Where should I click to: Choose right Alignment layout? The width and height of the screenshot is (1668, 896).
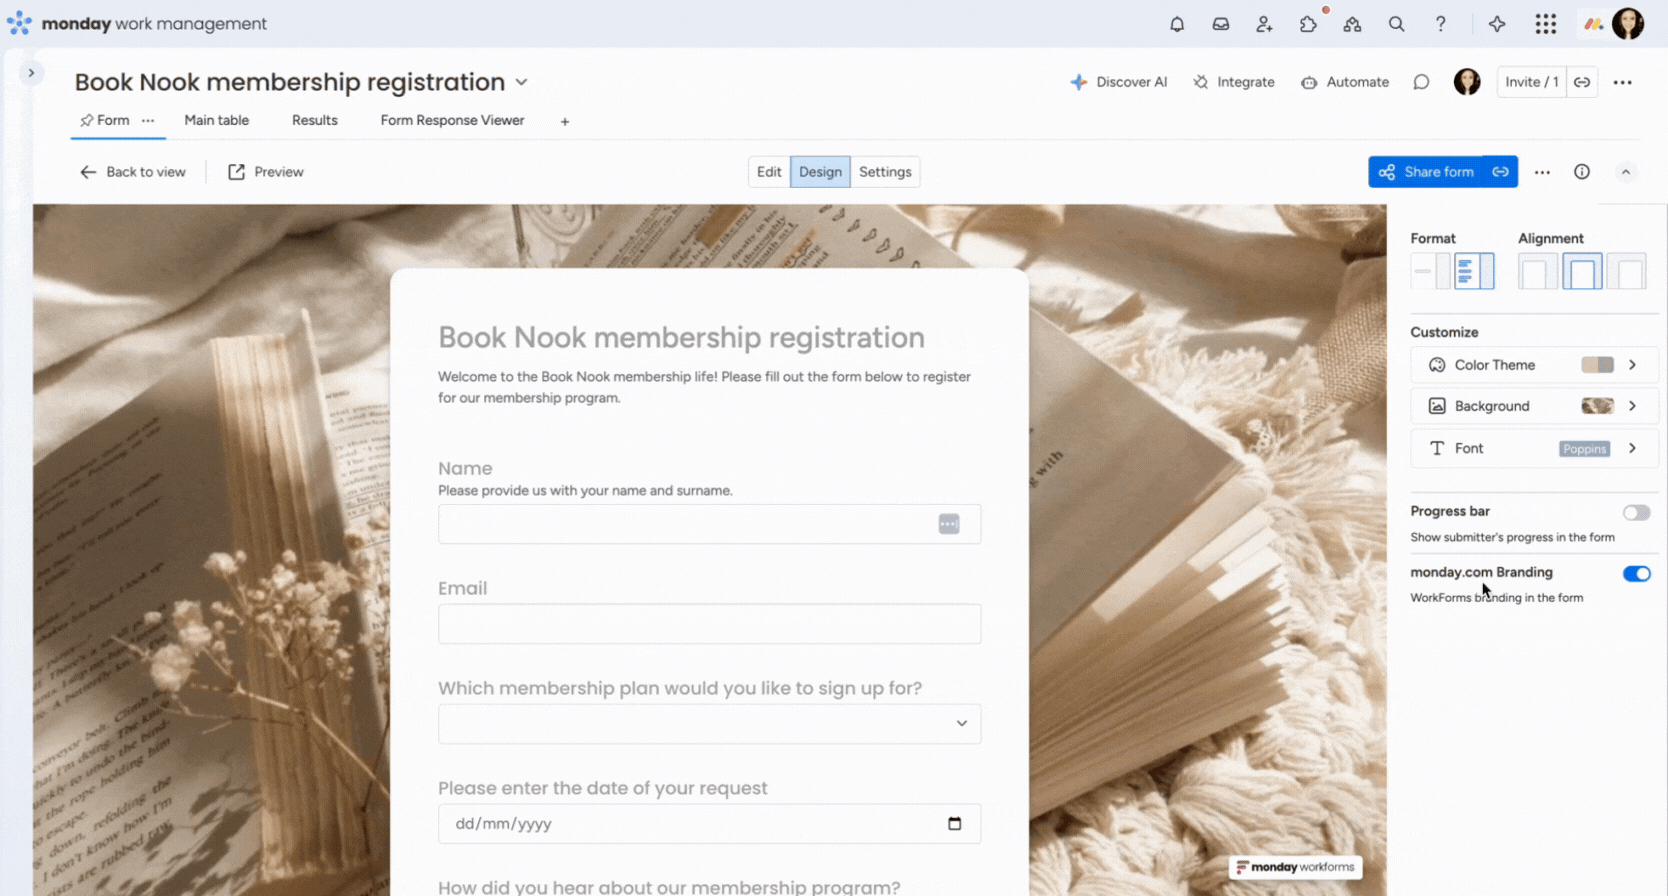pyautogui.click(x=1626, y=271)
